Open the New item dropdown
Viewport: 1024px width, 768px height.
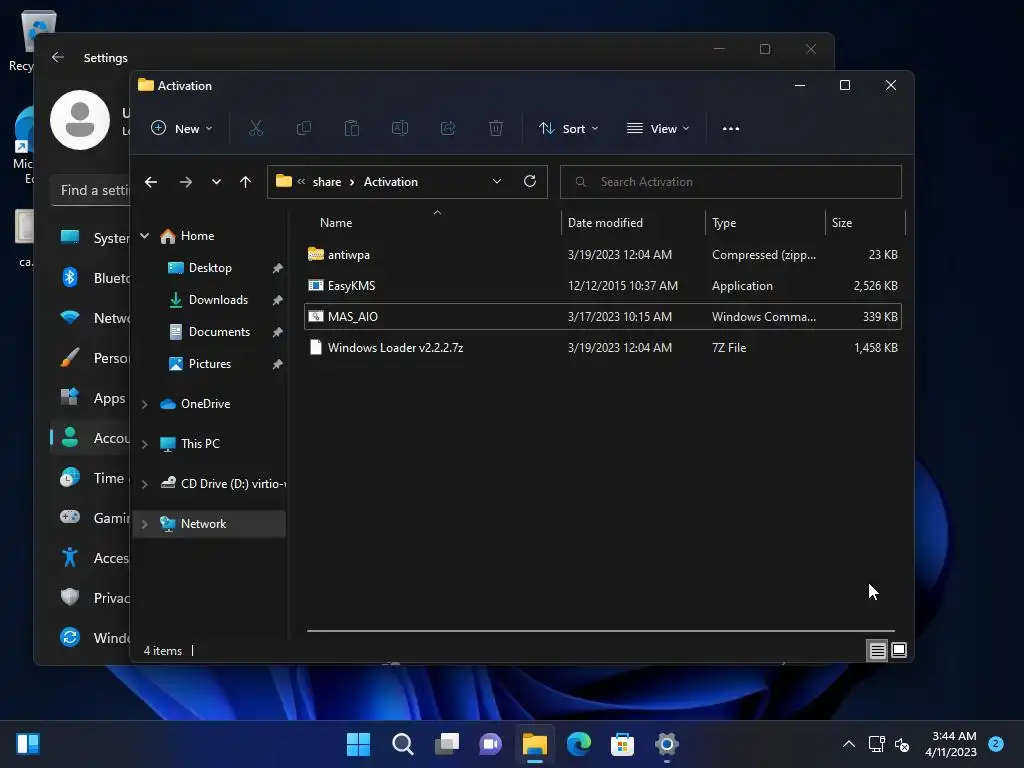point(182,129)
